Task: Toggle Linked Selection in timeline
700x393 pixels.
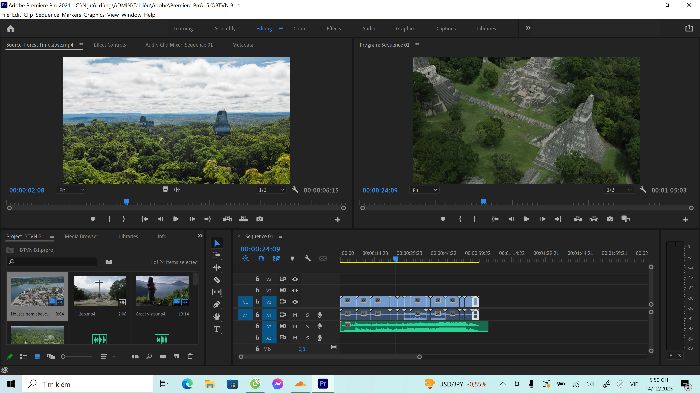Action: (x=276, y=258)
